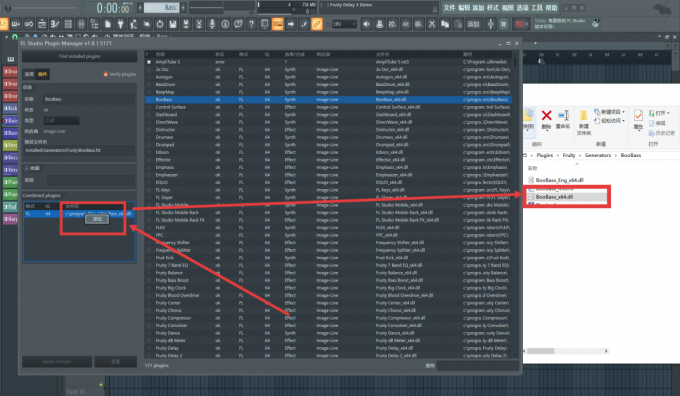Click the right arrow icon in toolbar
Viewport: 680px width, 396px height.
[291, 24]
